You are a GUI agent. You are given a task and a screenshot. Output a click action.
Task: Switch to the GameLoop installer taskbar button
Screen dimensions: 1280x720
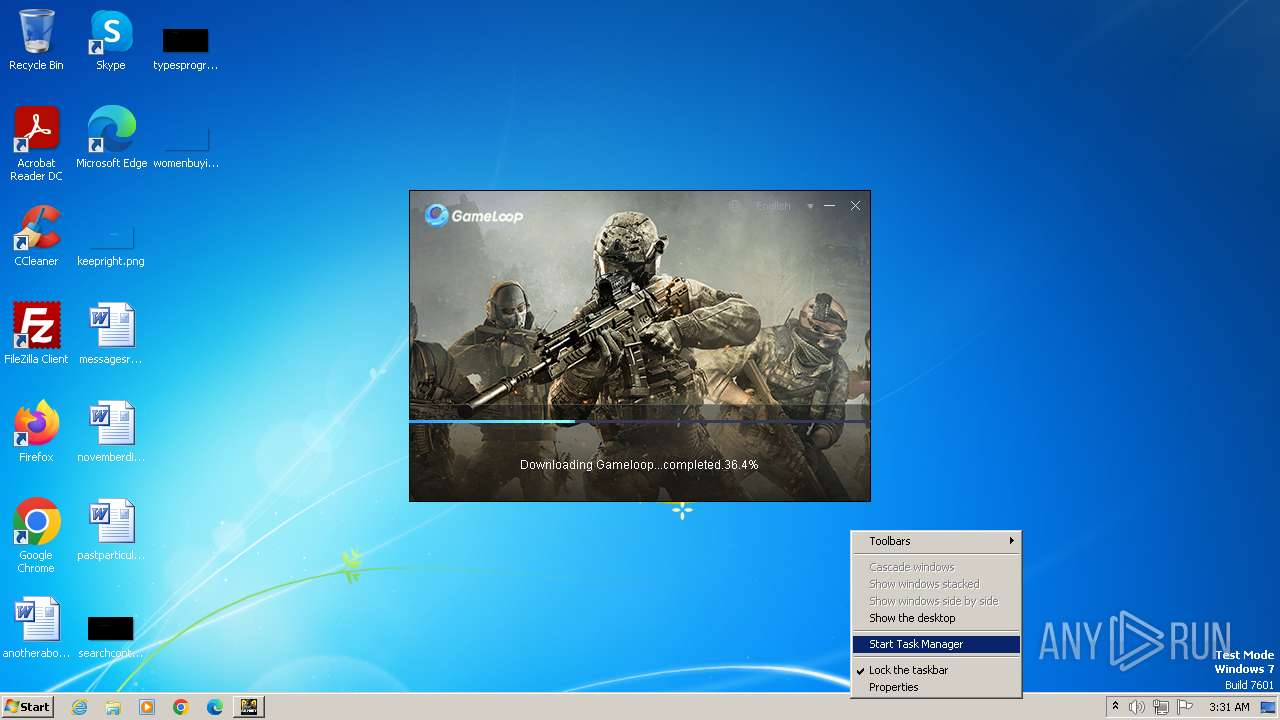248,707
